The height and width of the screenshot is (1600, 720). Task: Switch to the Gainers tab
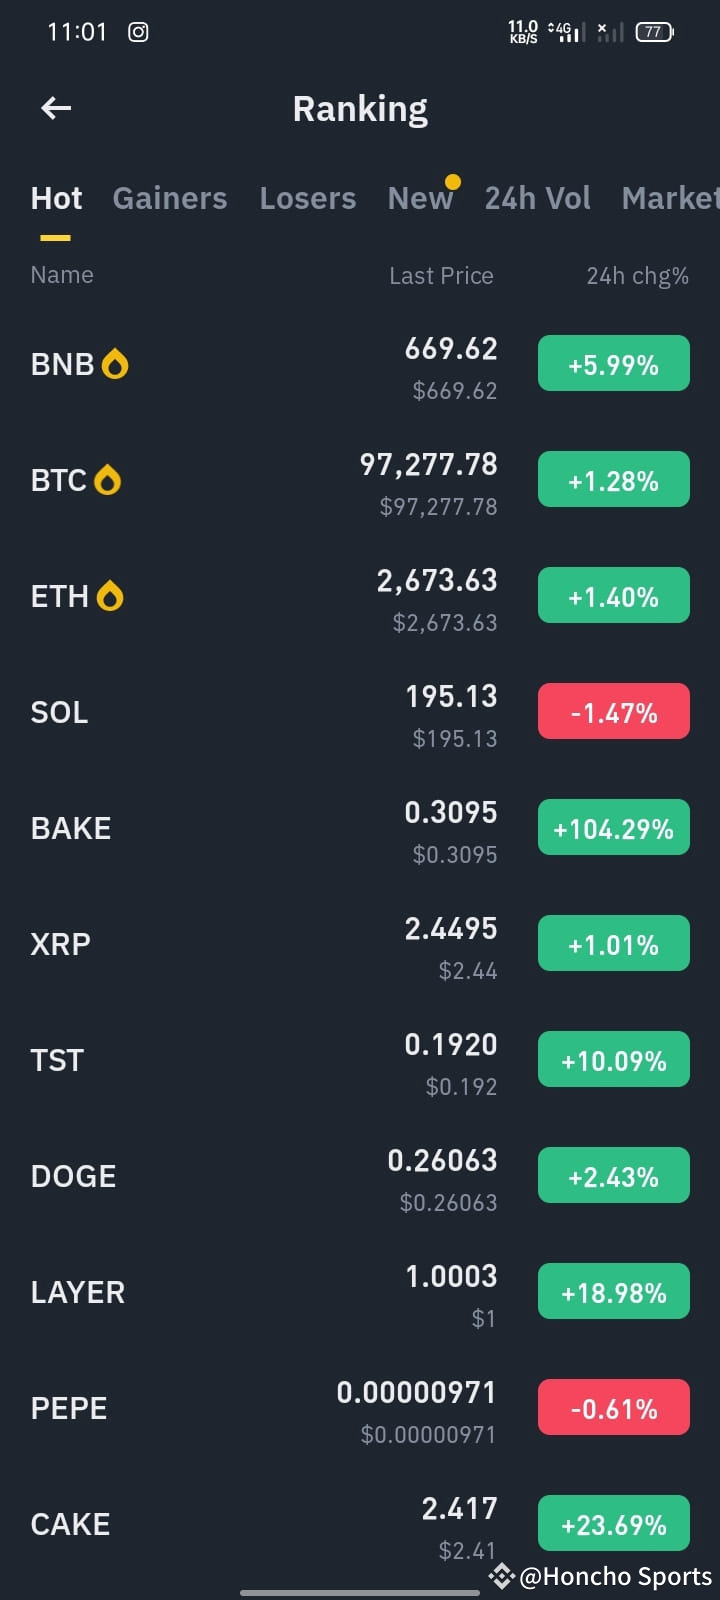coord(170,198)
